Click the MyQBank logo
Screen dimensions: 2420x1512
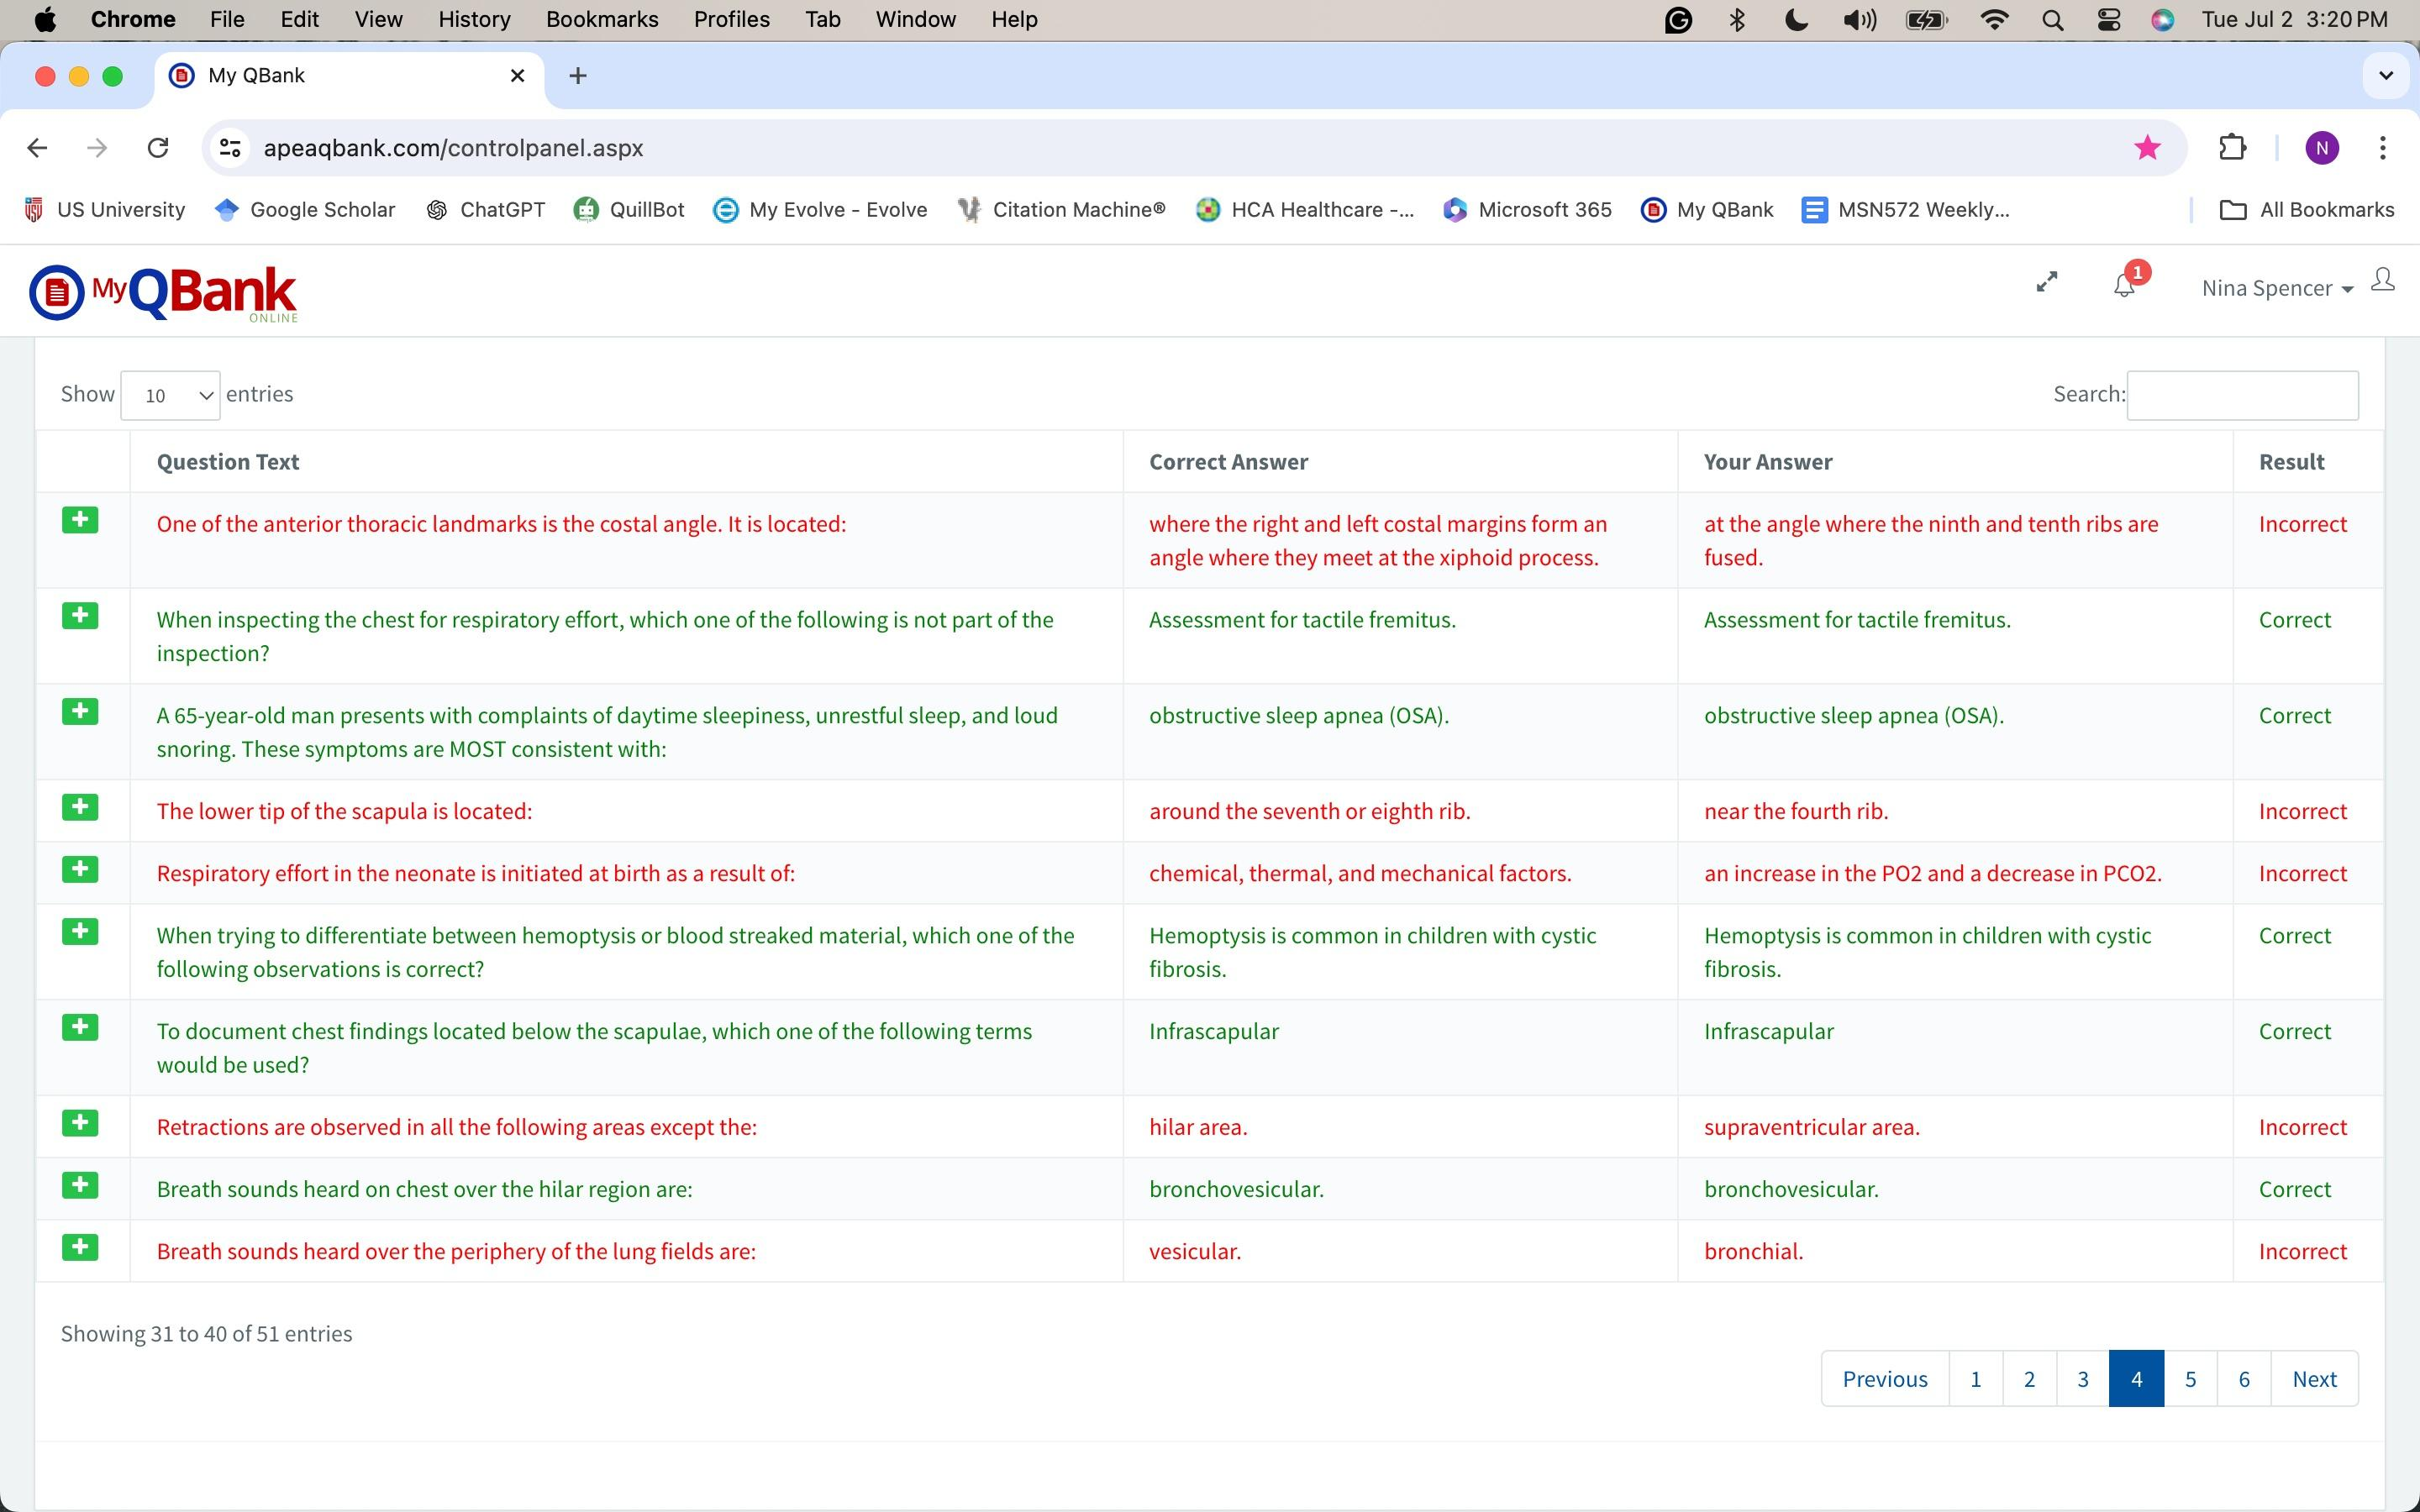coord(163,292)
